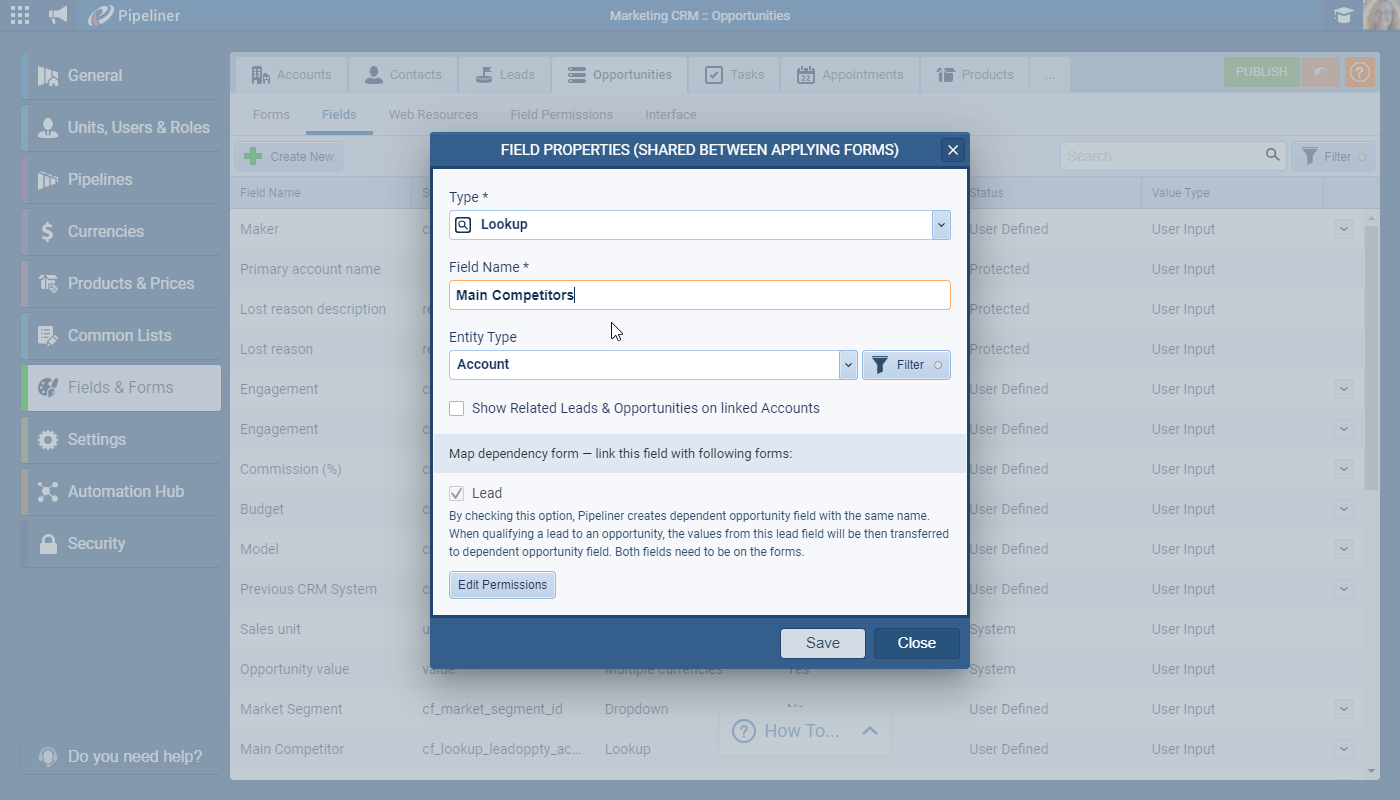Screen dimensions: 1400x800
Task: Save the field properties
Action: (822, 643)
